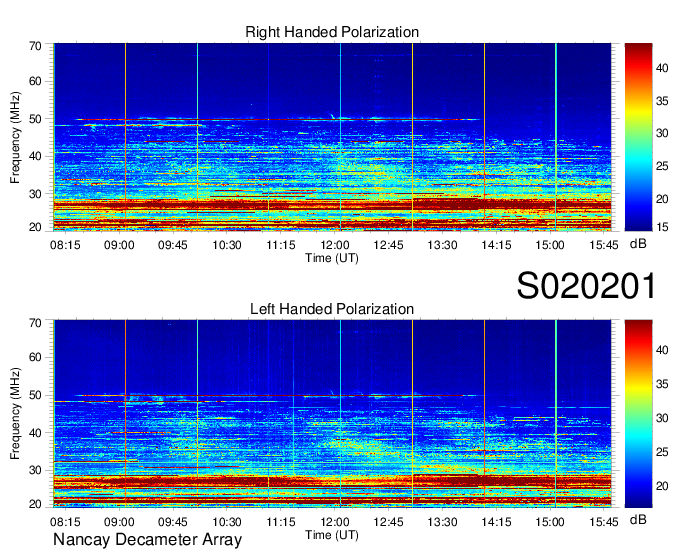Click the dB unit label beside Left Handed colorbar

pos(638,520)
